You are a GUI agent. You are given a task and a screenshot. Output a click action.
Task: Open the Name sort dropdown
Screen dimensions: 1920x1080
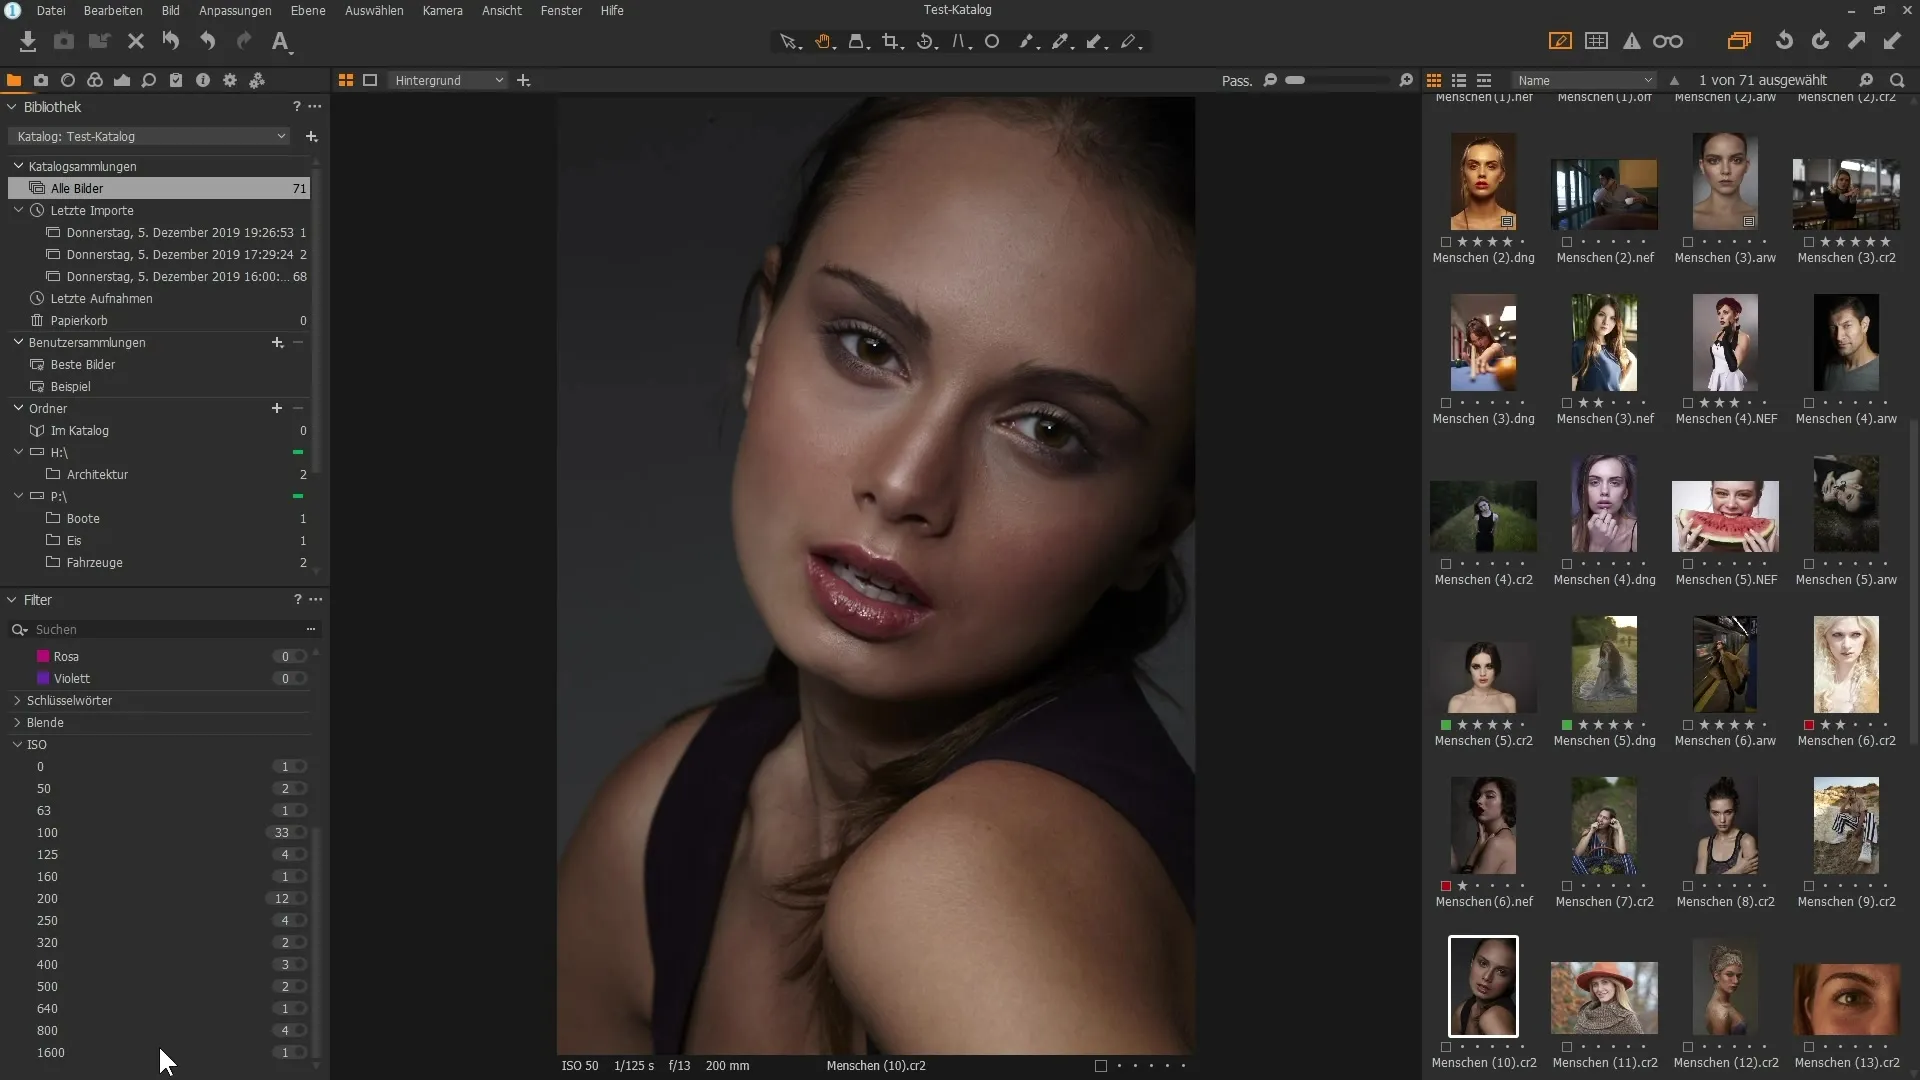(x=1584, y=80)
